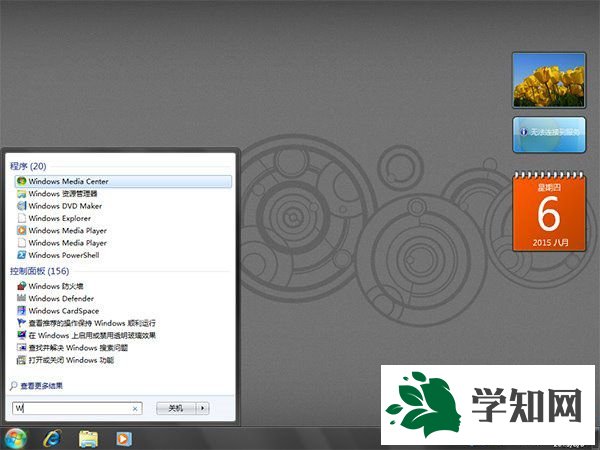Click the blank icon beside Windows Explorer
This screenshot has height=450, width=600.
click(x=22, y=218)
